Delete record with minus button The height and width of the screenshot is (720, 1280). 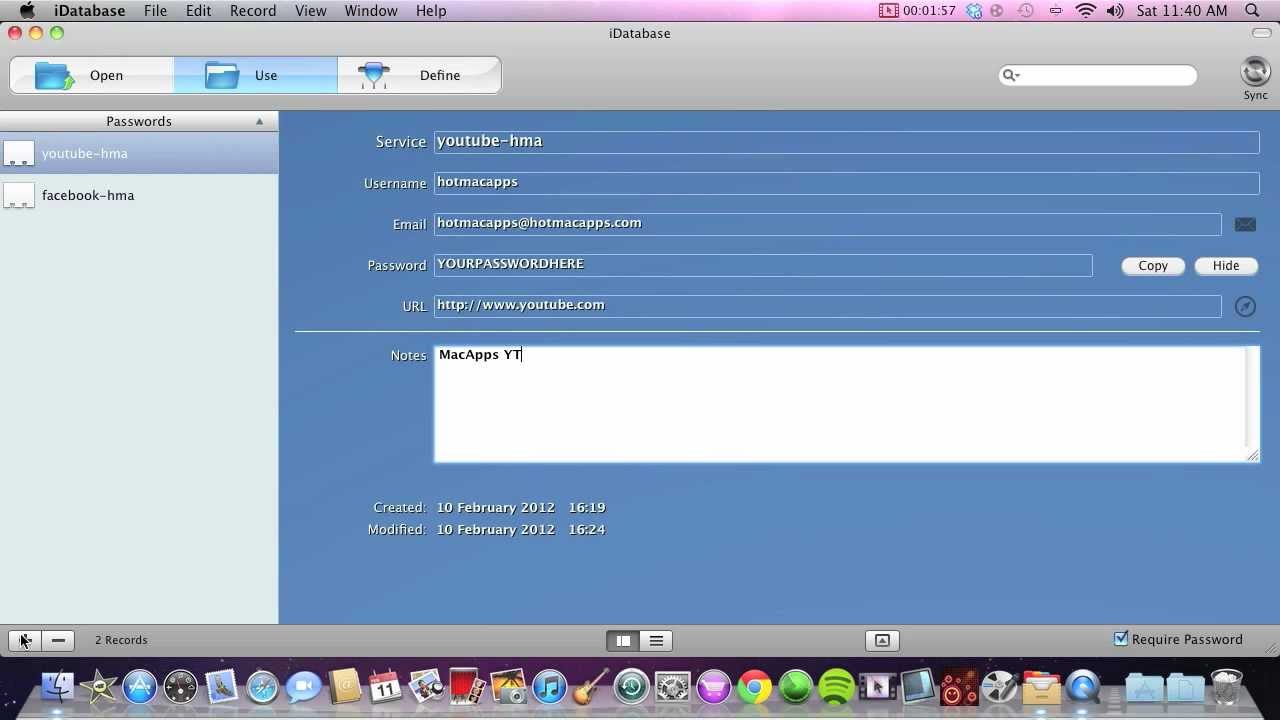click(58, 640)
